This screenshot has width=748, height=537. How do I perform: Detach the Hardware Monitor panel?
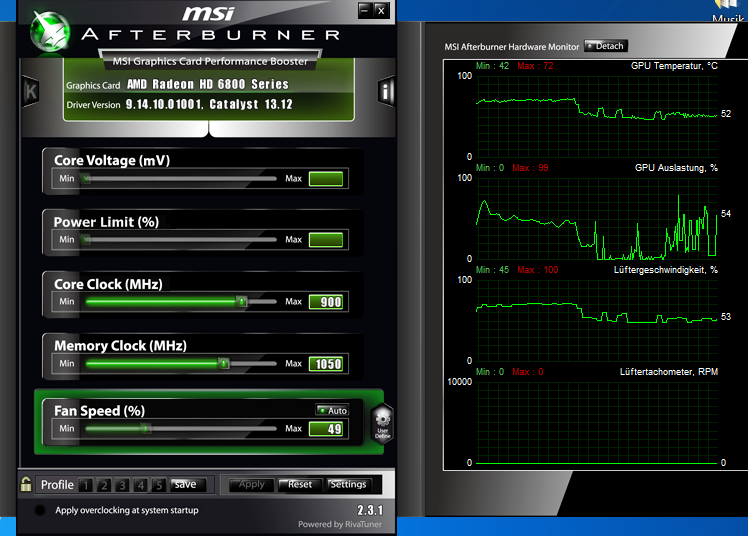click(605, 46)
